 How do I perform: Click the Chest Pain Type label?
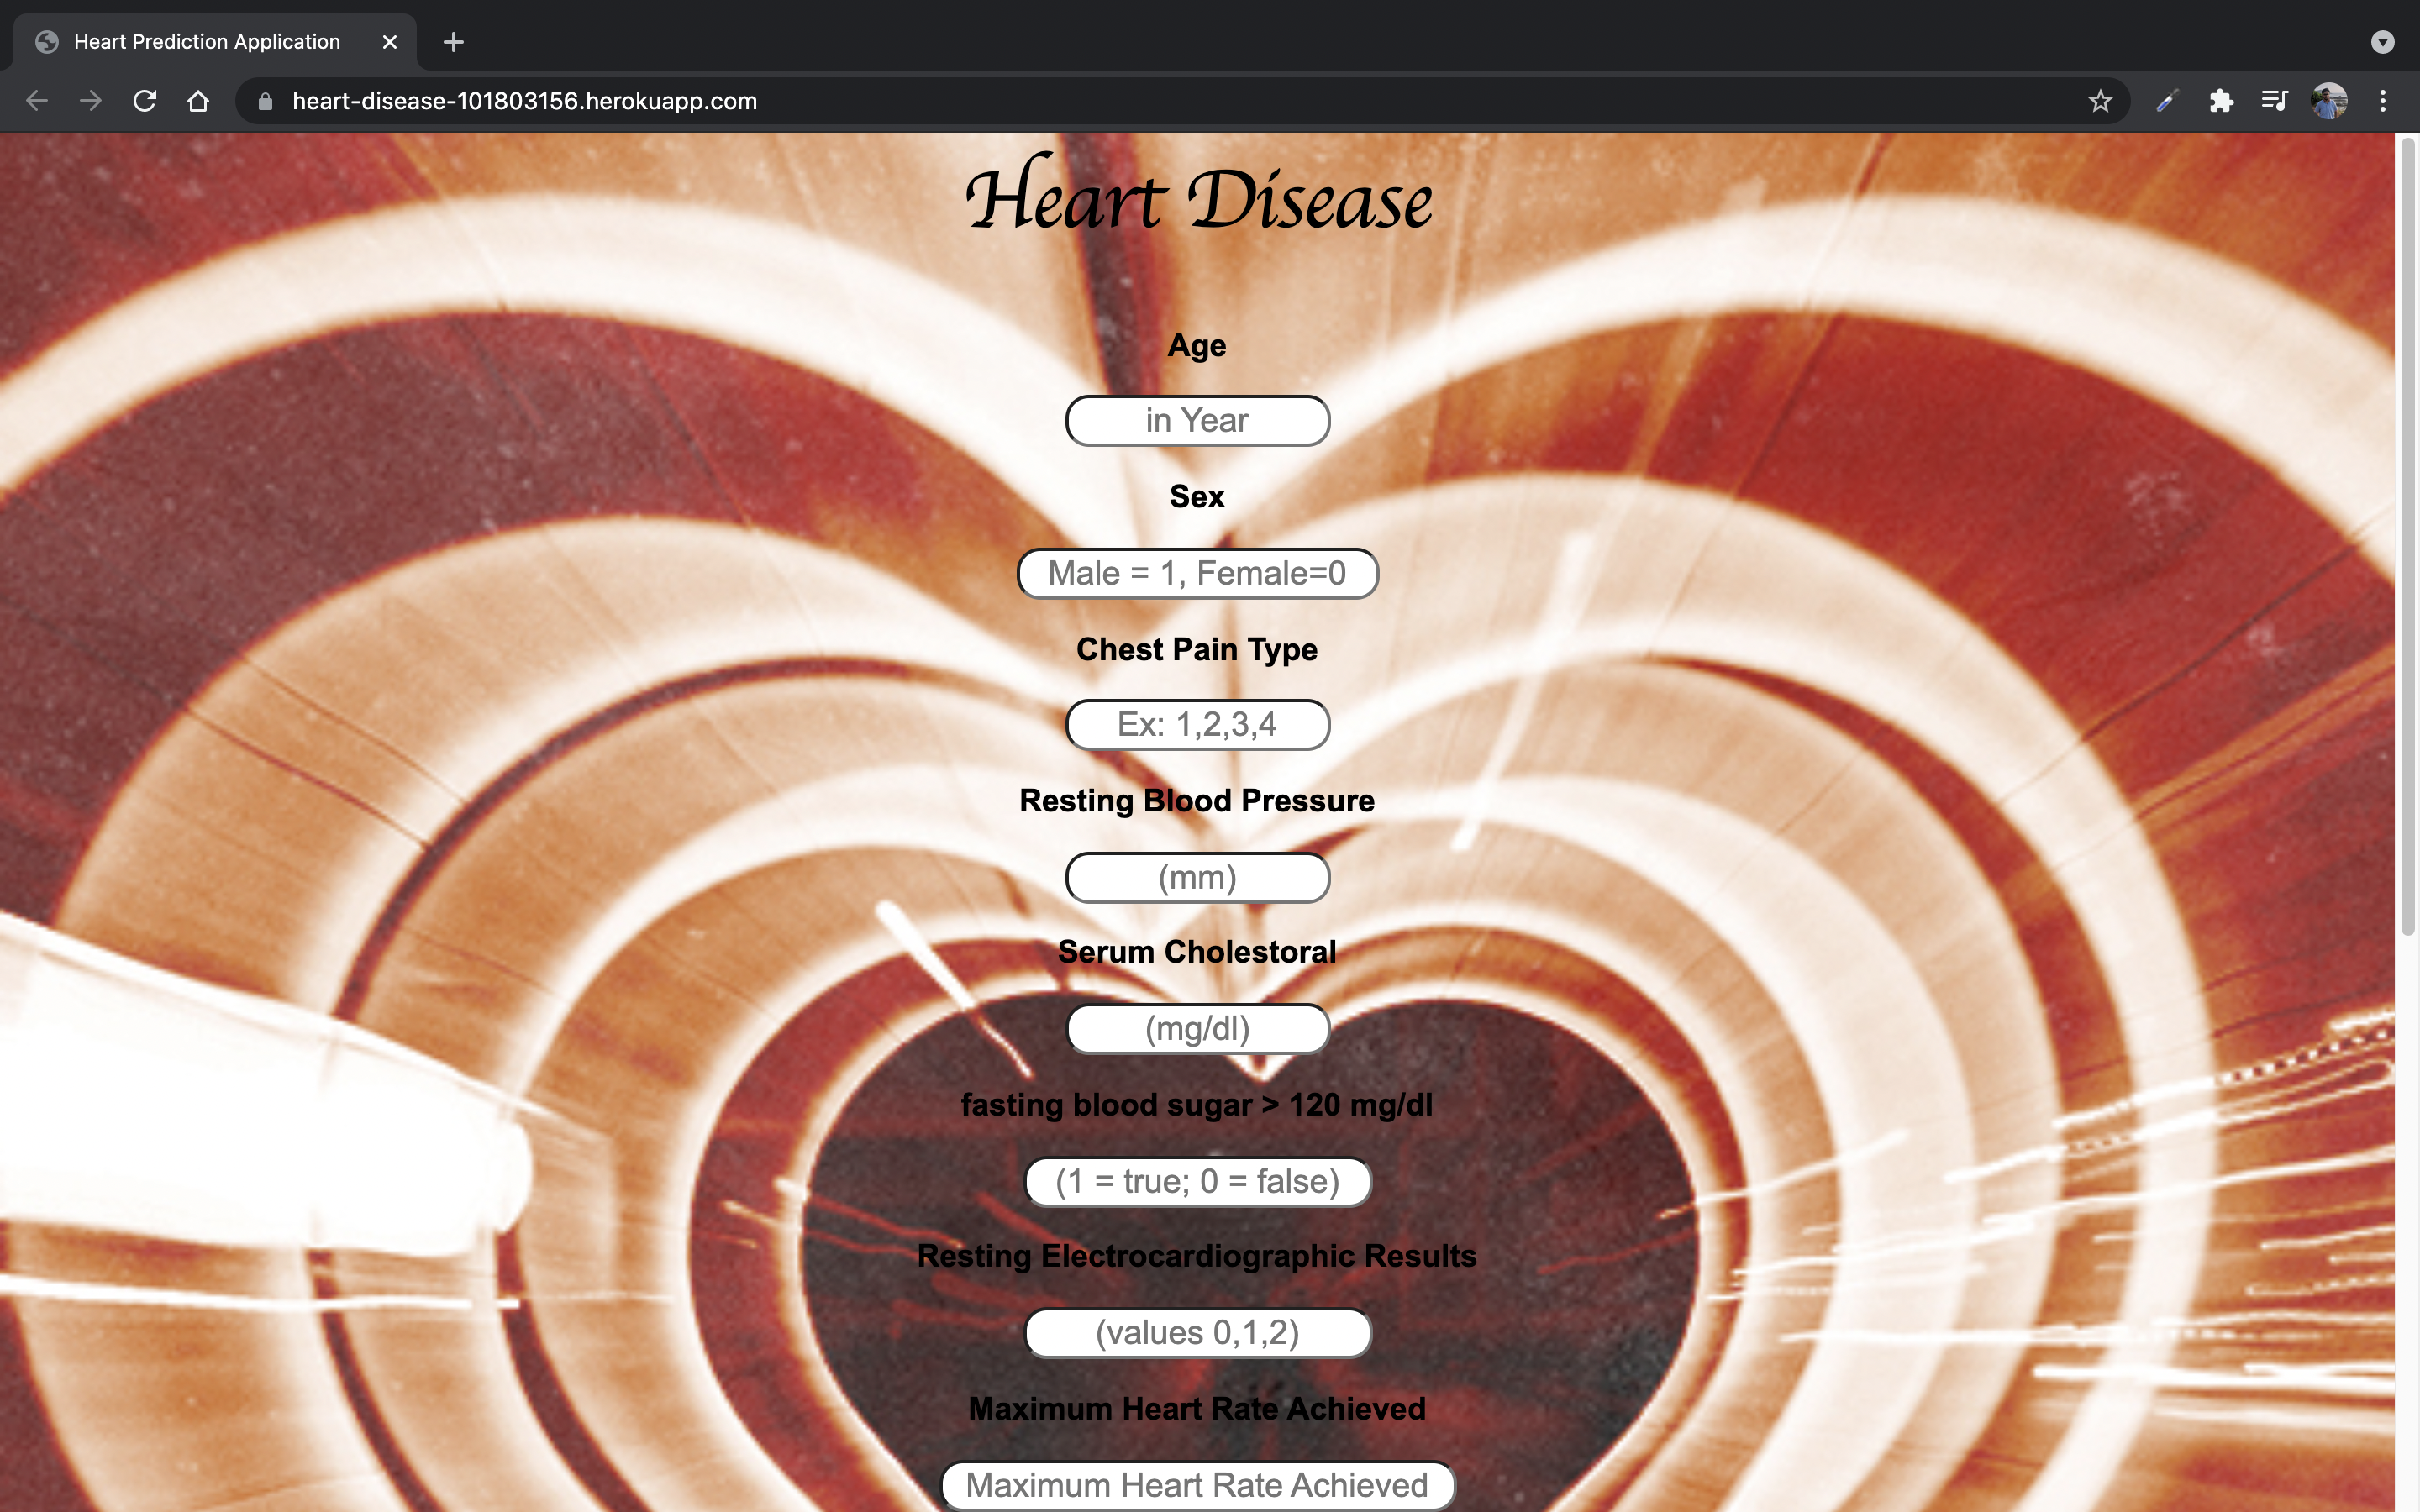(x=1197, y=650)
